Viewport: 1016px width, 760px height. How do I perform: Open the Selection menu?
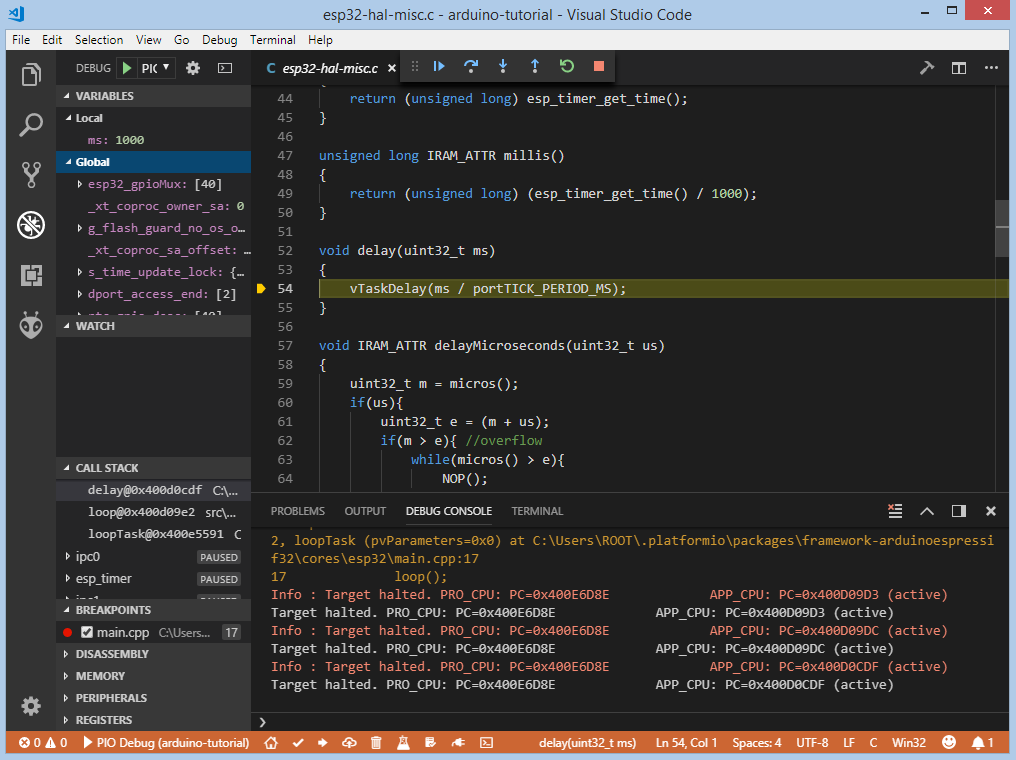pyautogui.click(x=98, y=40)
